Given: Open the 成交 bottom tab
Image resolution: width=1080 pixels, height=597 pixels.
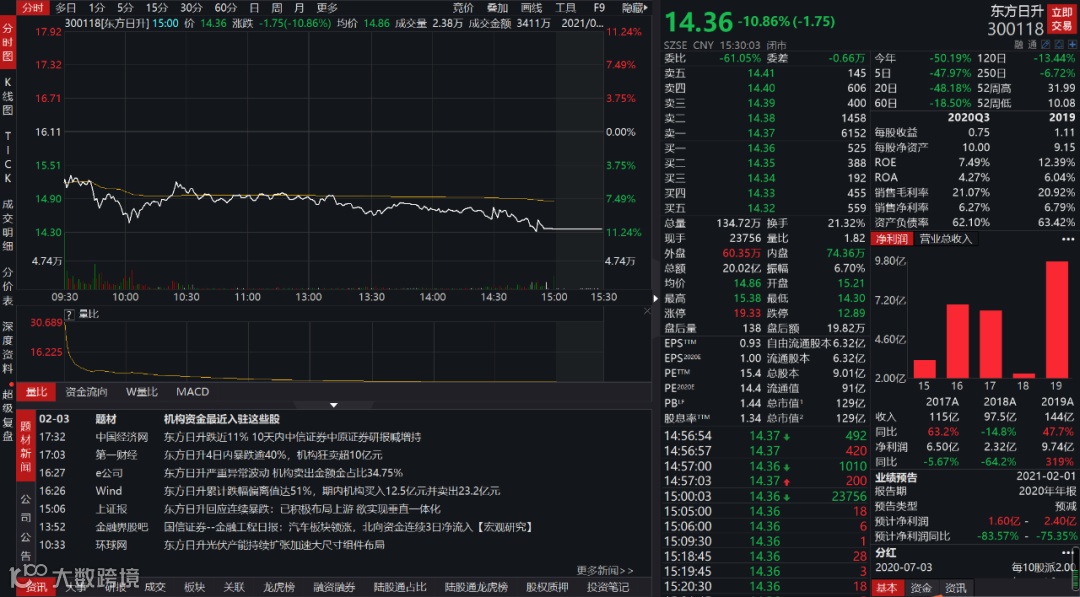Looking at the screenshot, I should click(155, 587).
